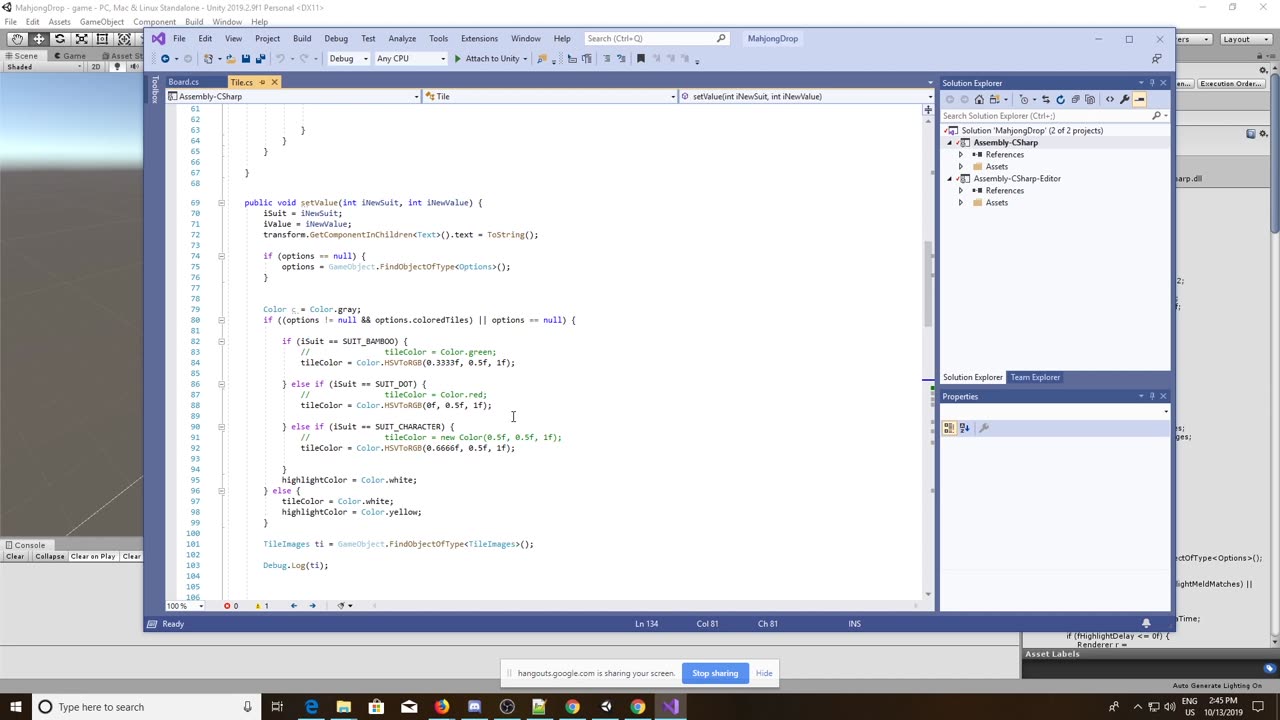The width and height of the screenshot is (1280, 720).
Task: Click the Save file floppy disk icon
Action: click(x=246, y=59)
